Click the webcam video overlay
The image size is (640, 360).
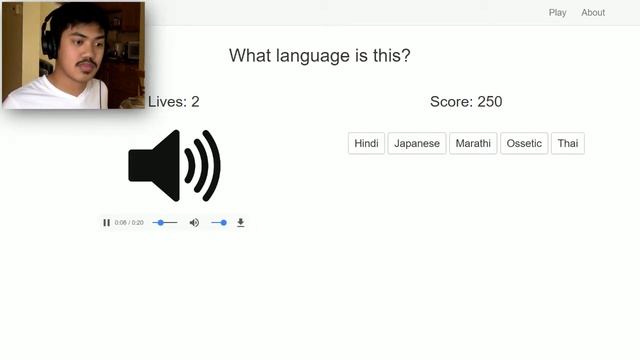(x=73, y=56)
